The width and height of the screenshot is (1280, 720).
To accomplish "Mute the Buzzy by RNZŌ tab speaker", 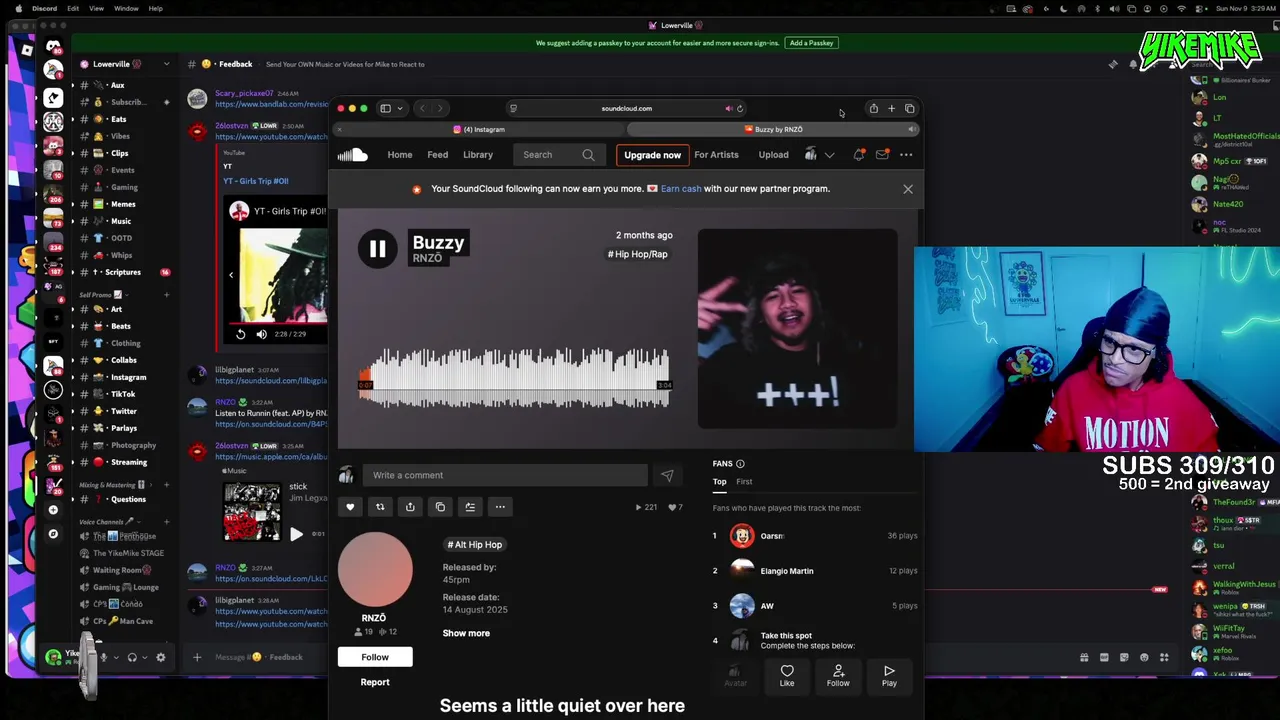I will click(x=911, y=129).
